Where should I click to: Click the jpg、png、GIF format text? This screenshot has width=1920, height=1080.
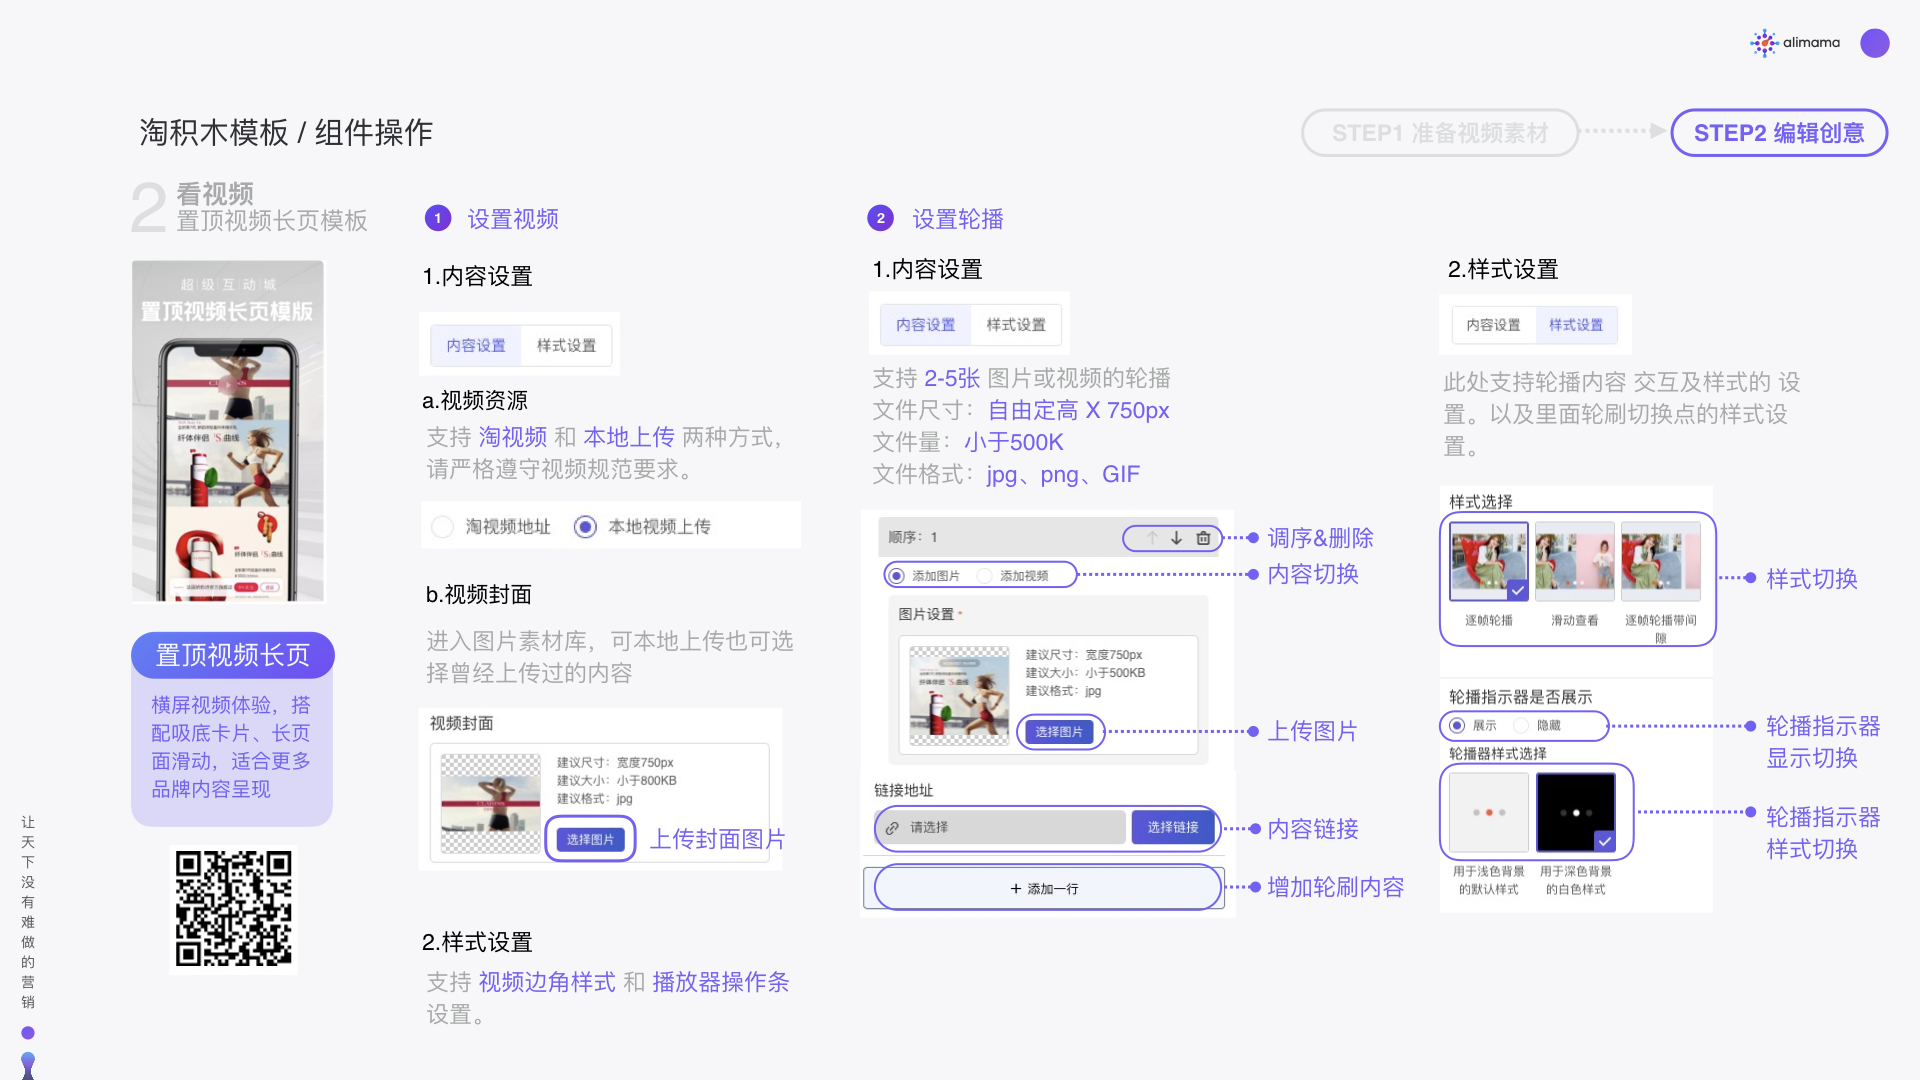[1063, 474]
